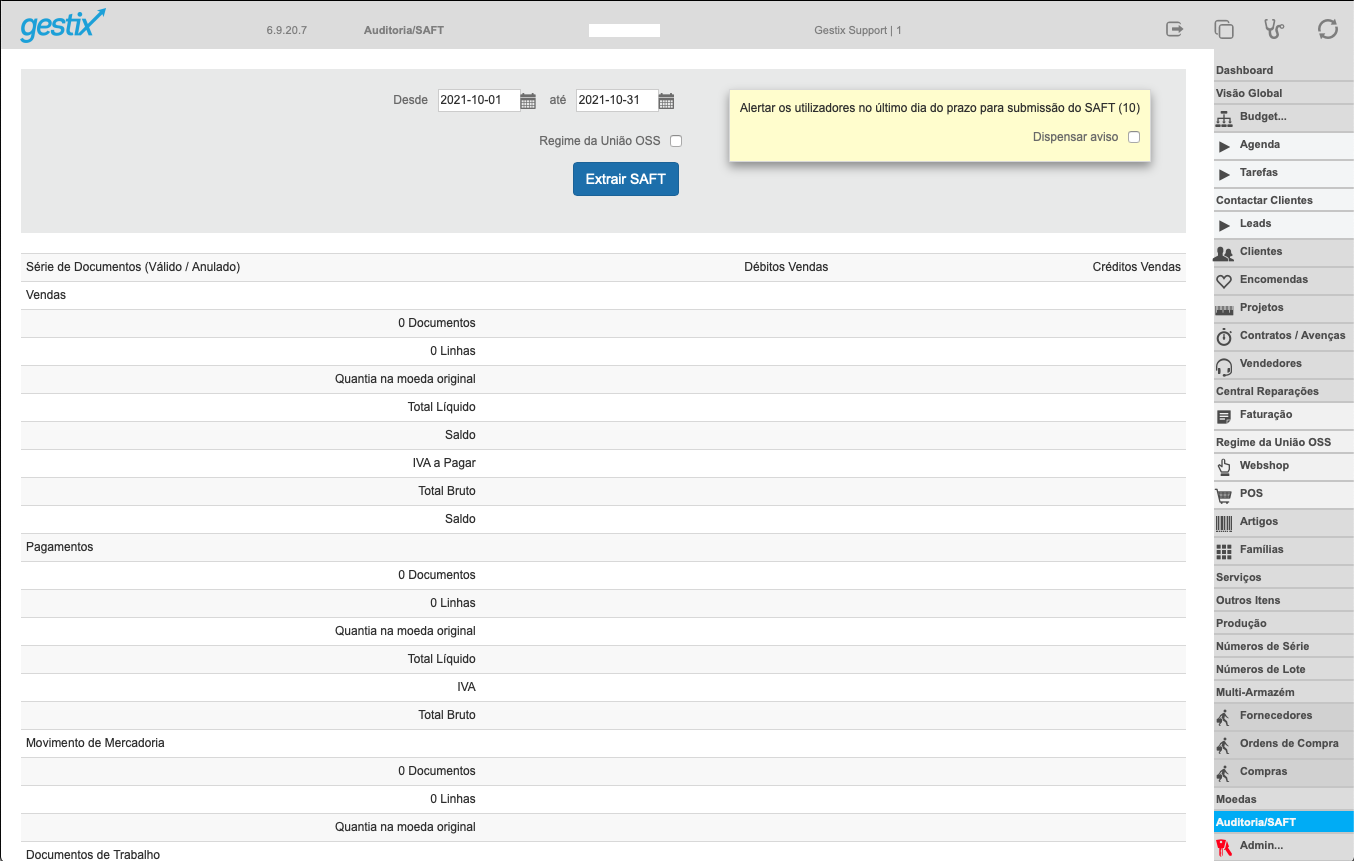Click the Fornecedores icon

(x=1223, y=717)
